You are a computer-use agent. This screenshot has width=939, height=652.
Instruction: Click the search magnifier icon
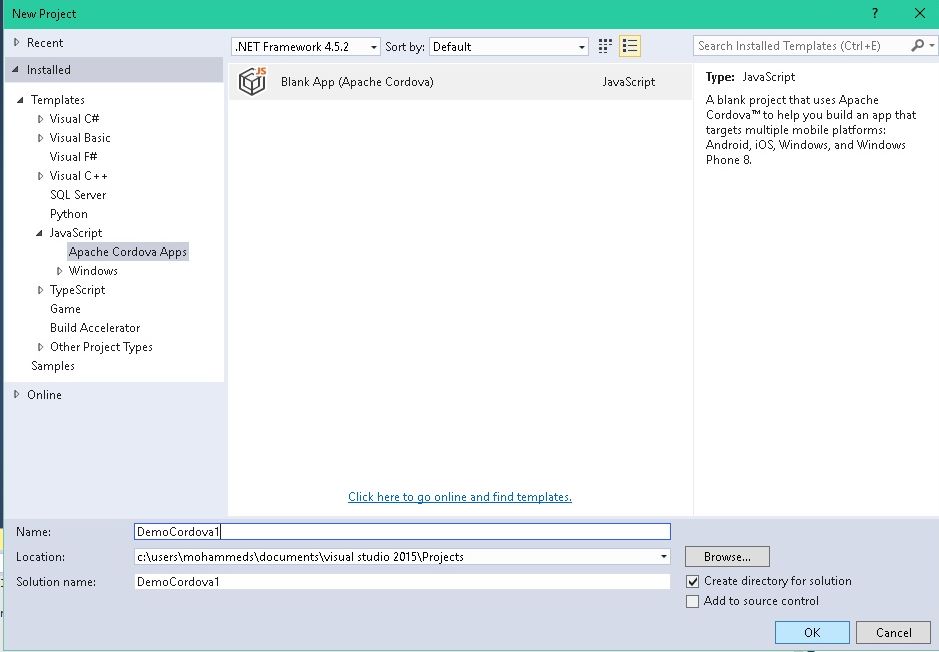[917, 46]
